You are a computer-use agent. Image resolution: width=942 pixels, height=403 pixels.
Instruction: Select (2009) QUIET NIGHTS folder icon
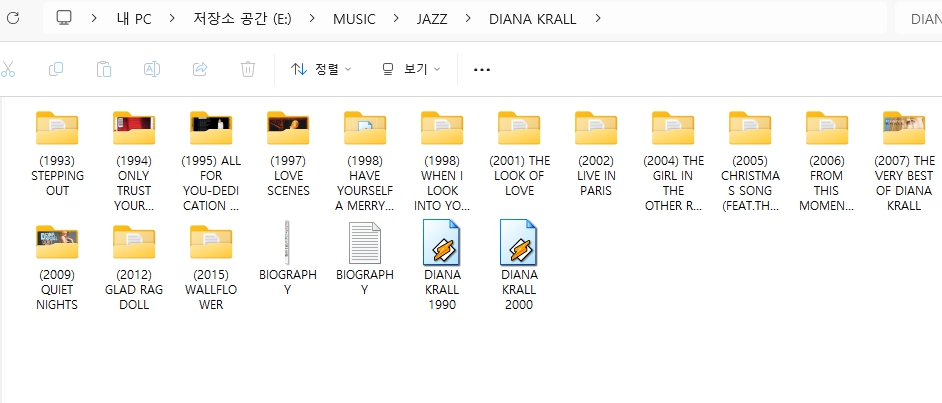(57, 242)
